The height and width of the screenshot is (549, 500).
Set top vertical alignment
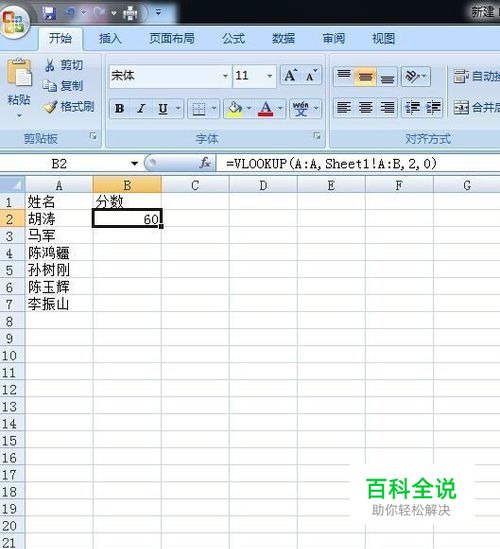pyautogui.click(x=344, y=75)
